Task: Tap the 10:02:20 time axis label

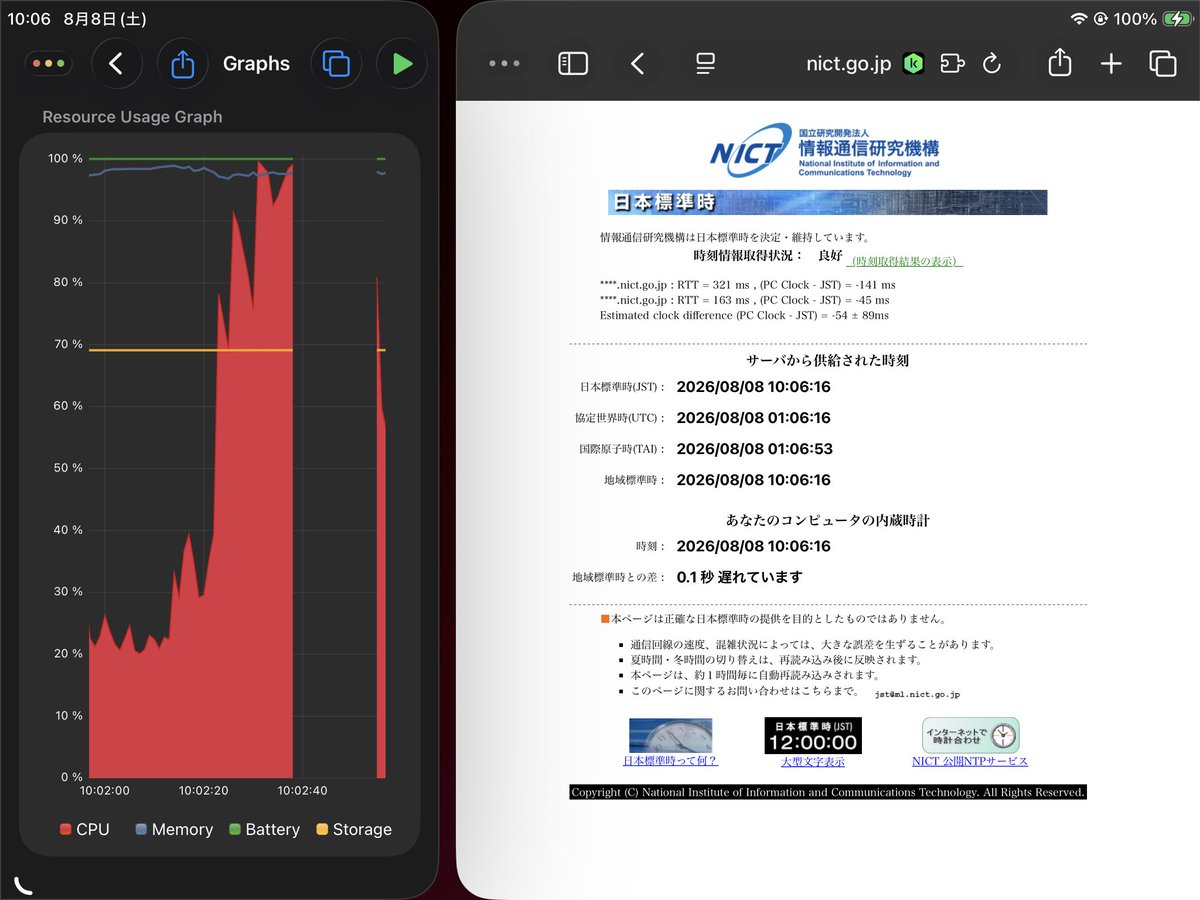Action: tap(202, 790)
